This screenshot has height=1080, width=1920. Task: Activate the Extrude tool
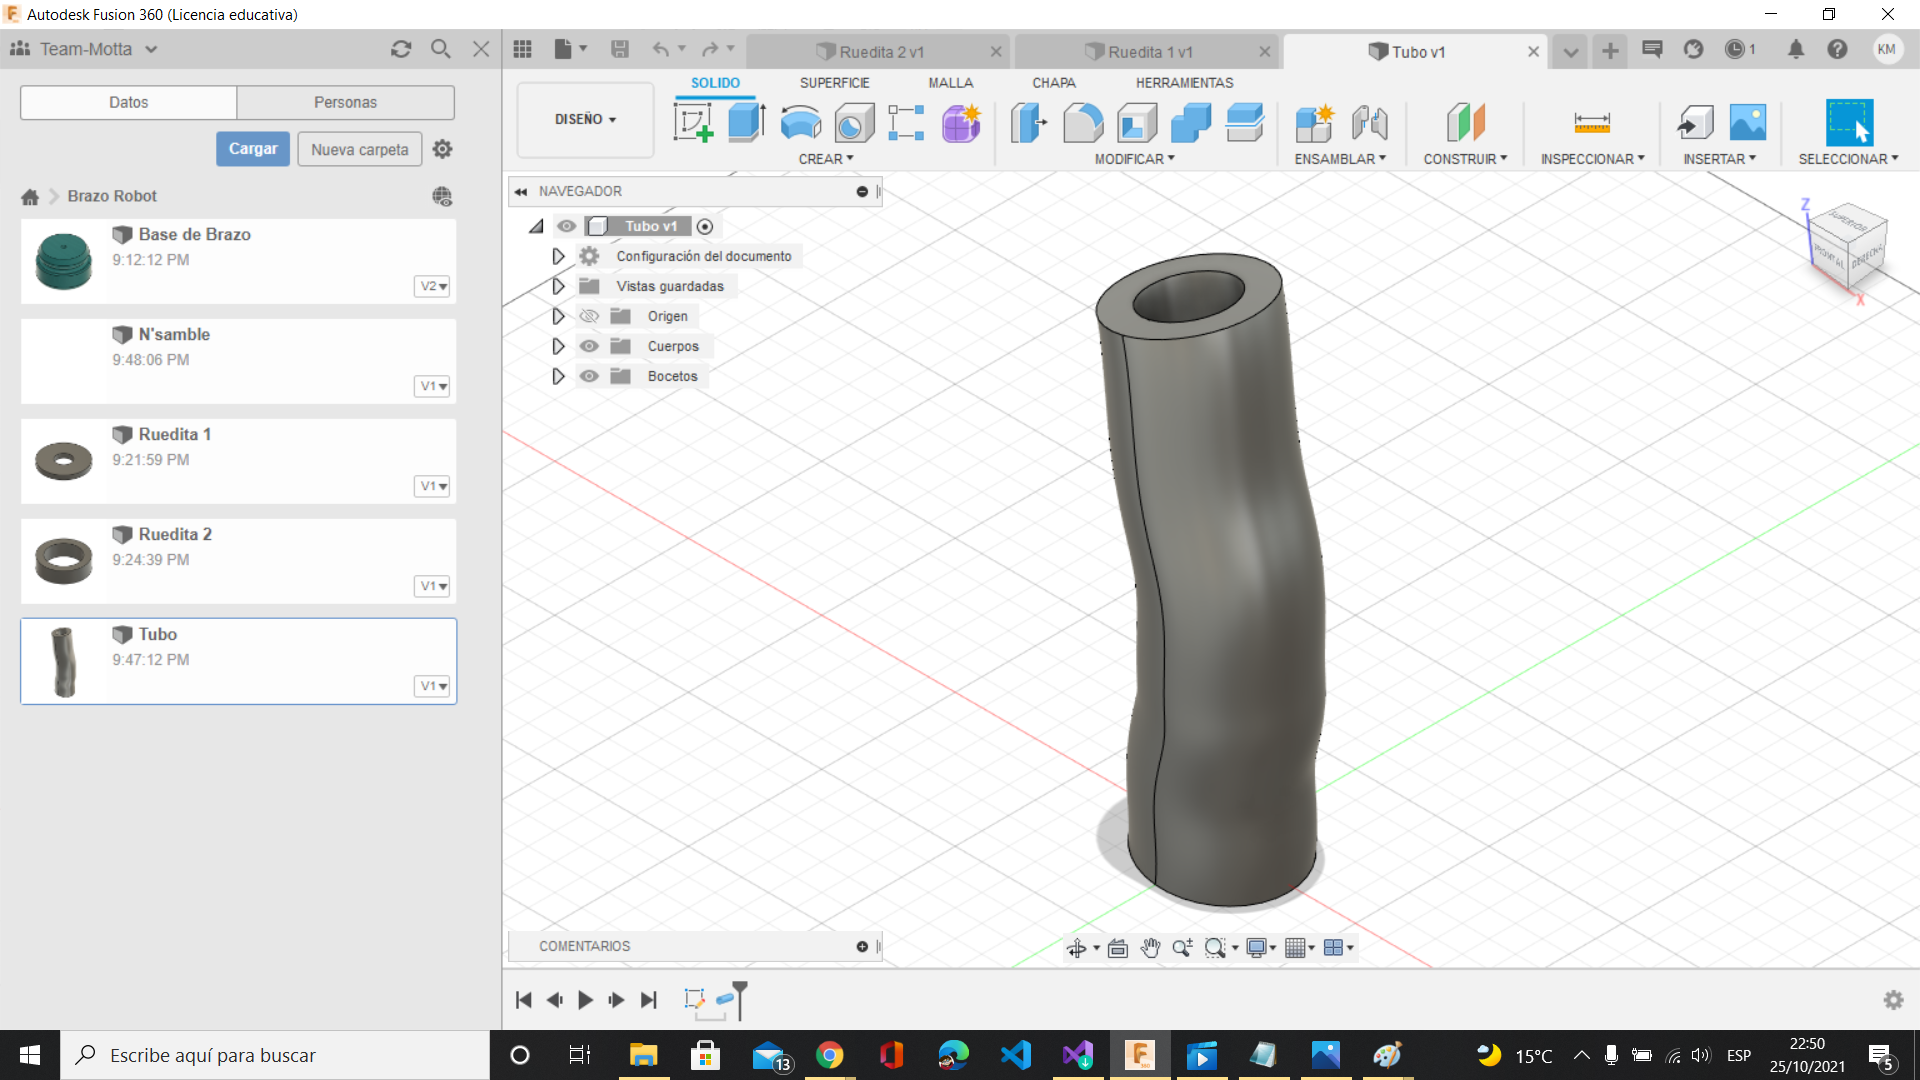(x=746, y=122)
